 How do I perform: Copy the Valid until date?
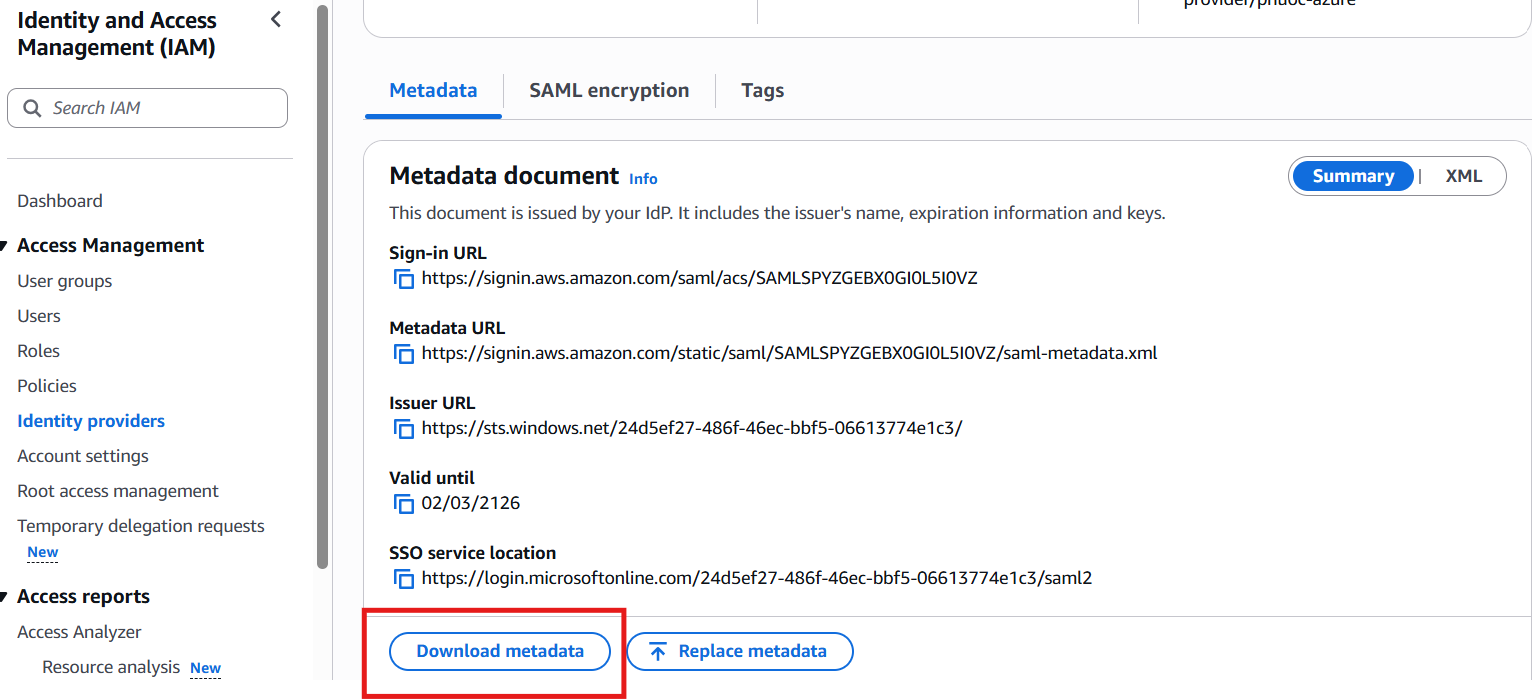coord(404,504)
